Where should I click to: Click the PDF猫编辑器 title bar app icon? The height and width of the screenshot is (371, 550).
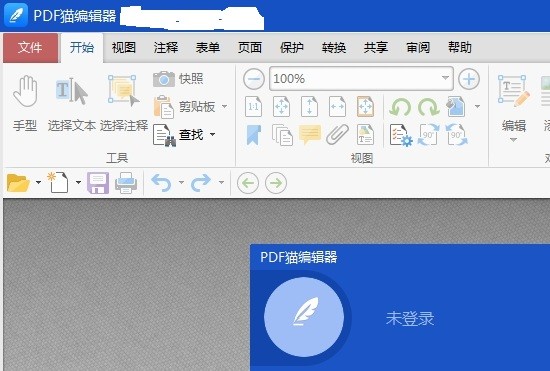point(16,15)
